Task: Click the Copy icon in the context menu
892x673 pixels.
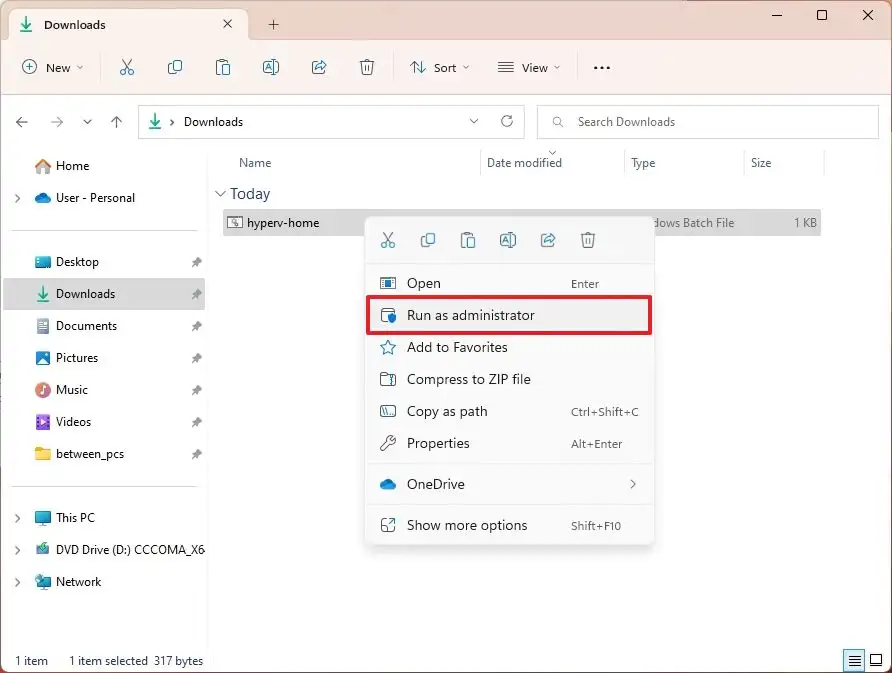Action: (x=428, y=240)
